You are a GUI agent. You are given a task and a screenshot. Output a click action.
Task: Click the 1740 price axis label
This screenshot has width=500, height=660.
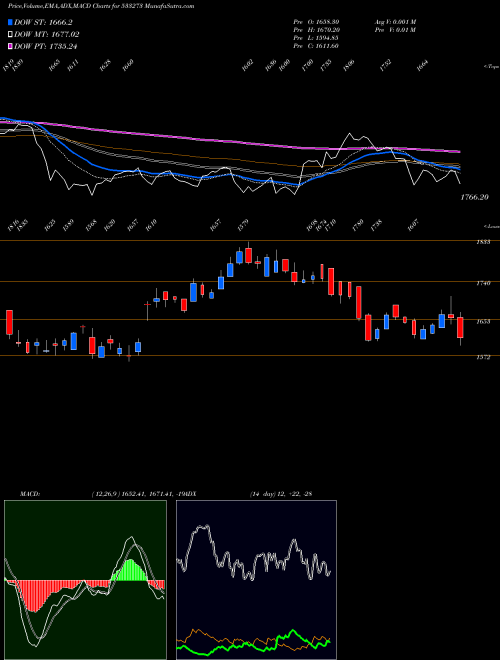(x=483, y=283)
